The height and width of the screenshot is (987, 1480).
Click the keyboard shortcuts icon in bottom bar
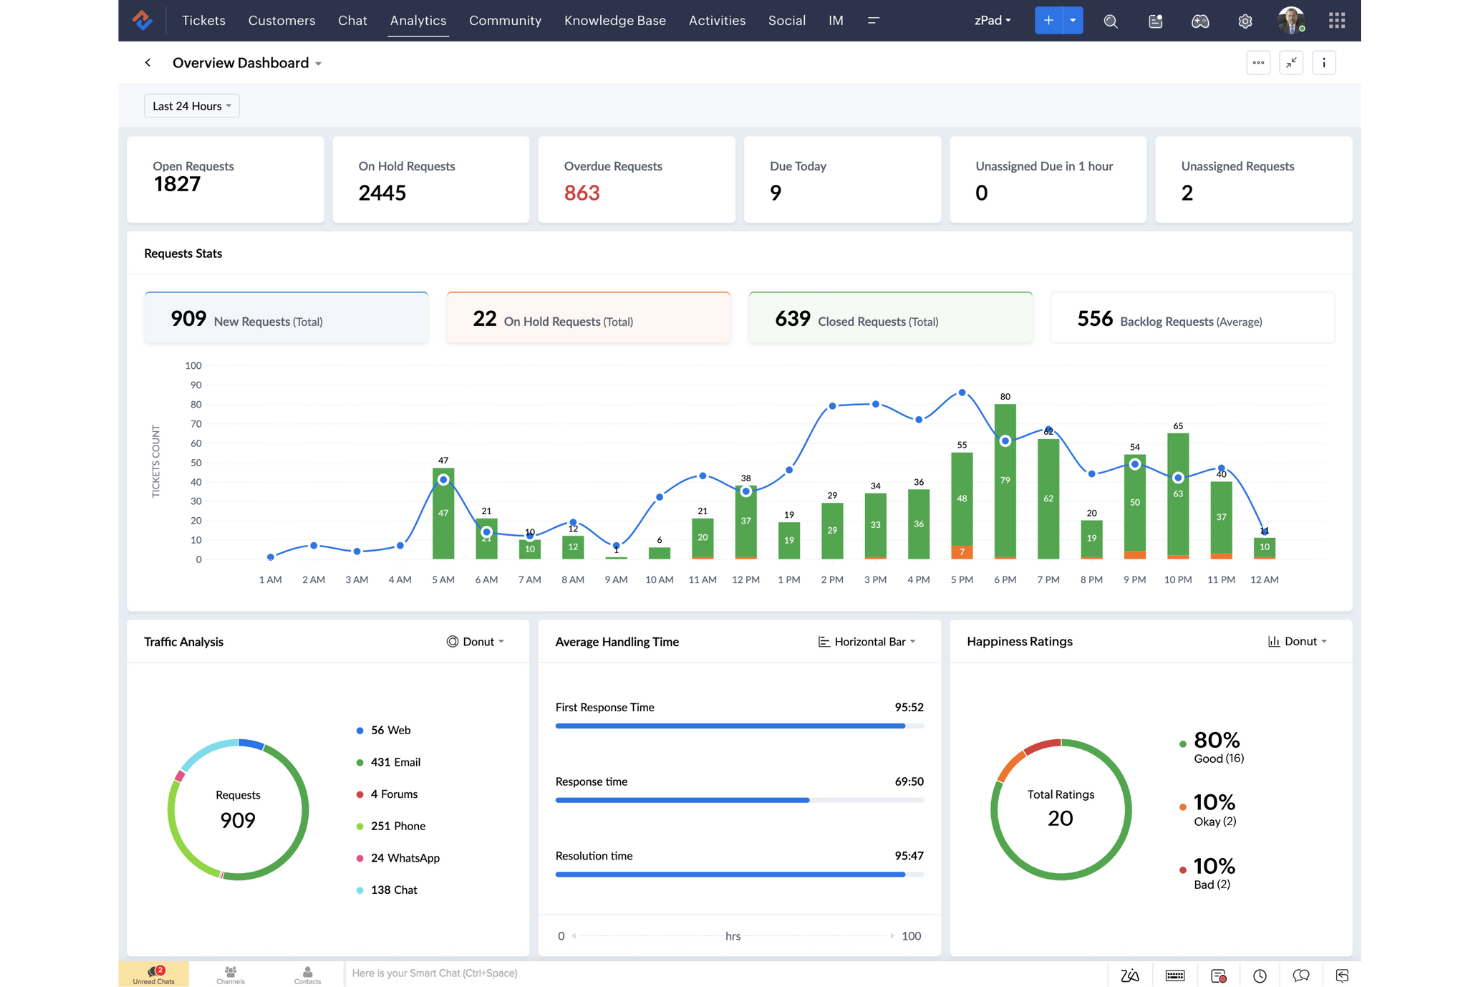[1175, 975]
